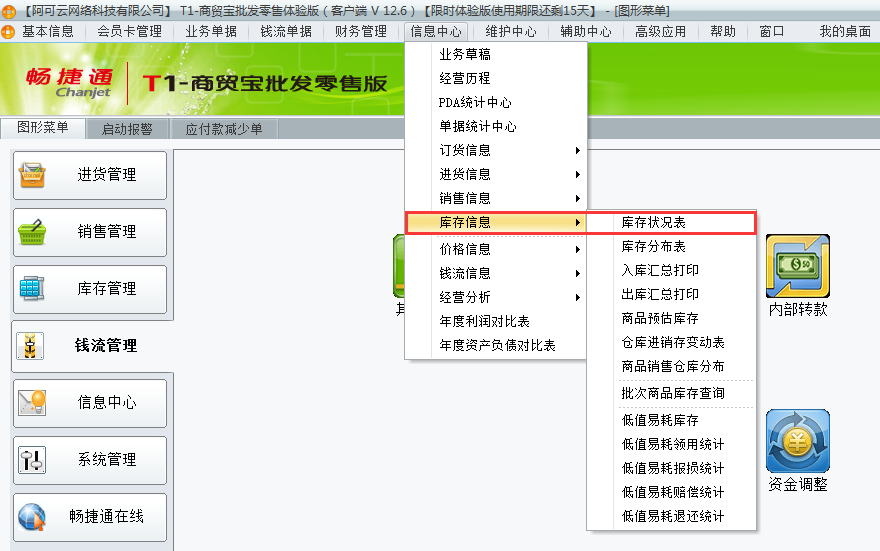Screen dimensions: 880x551
Task: Expand the 进货信息 submenu arrow
Action: pyautogui.click(x=578, y=175)
